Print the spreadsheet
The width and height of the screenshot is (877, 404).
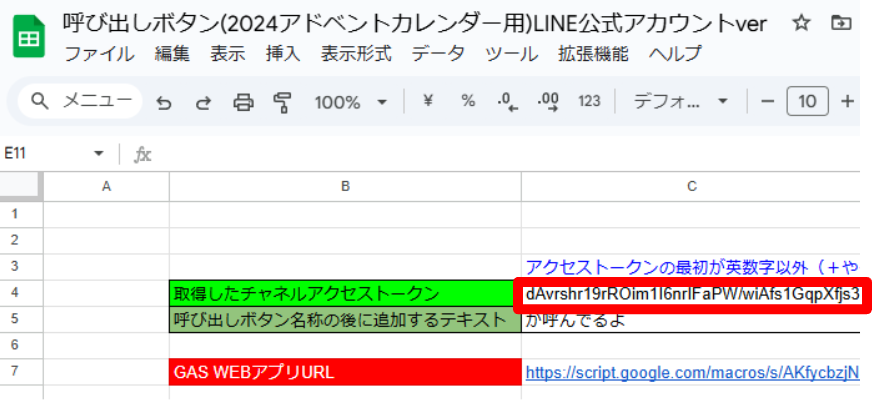(243, 102)
